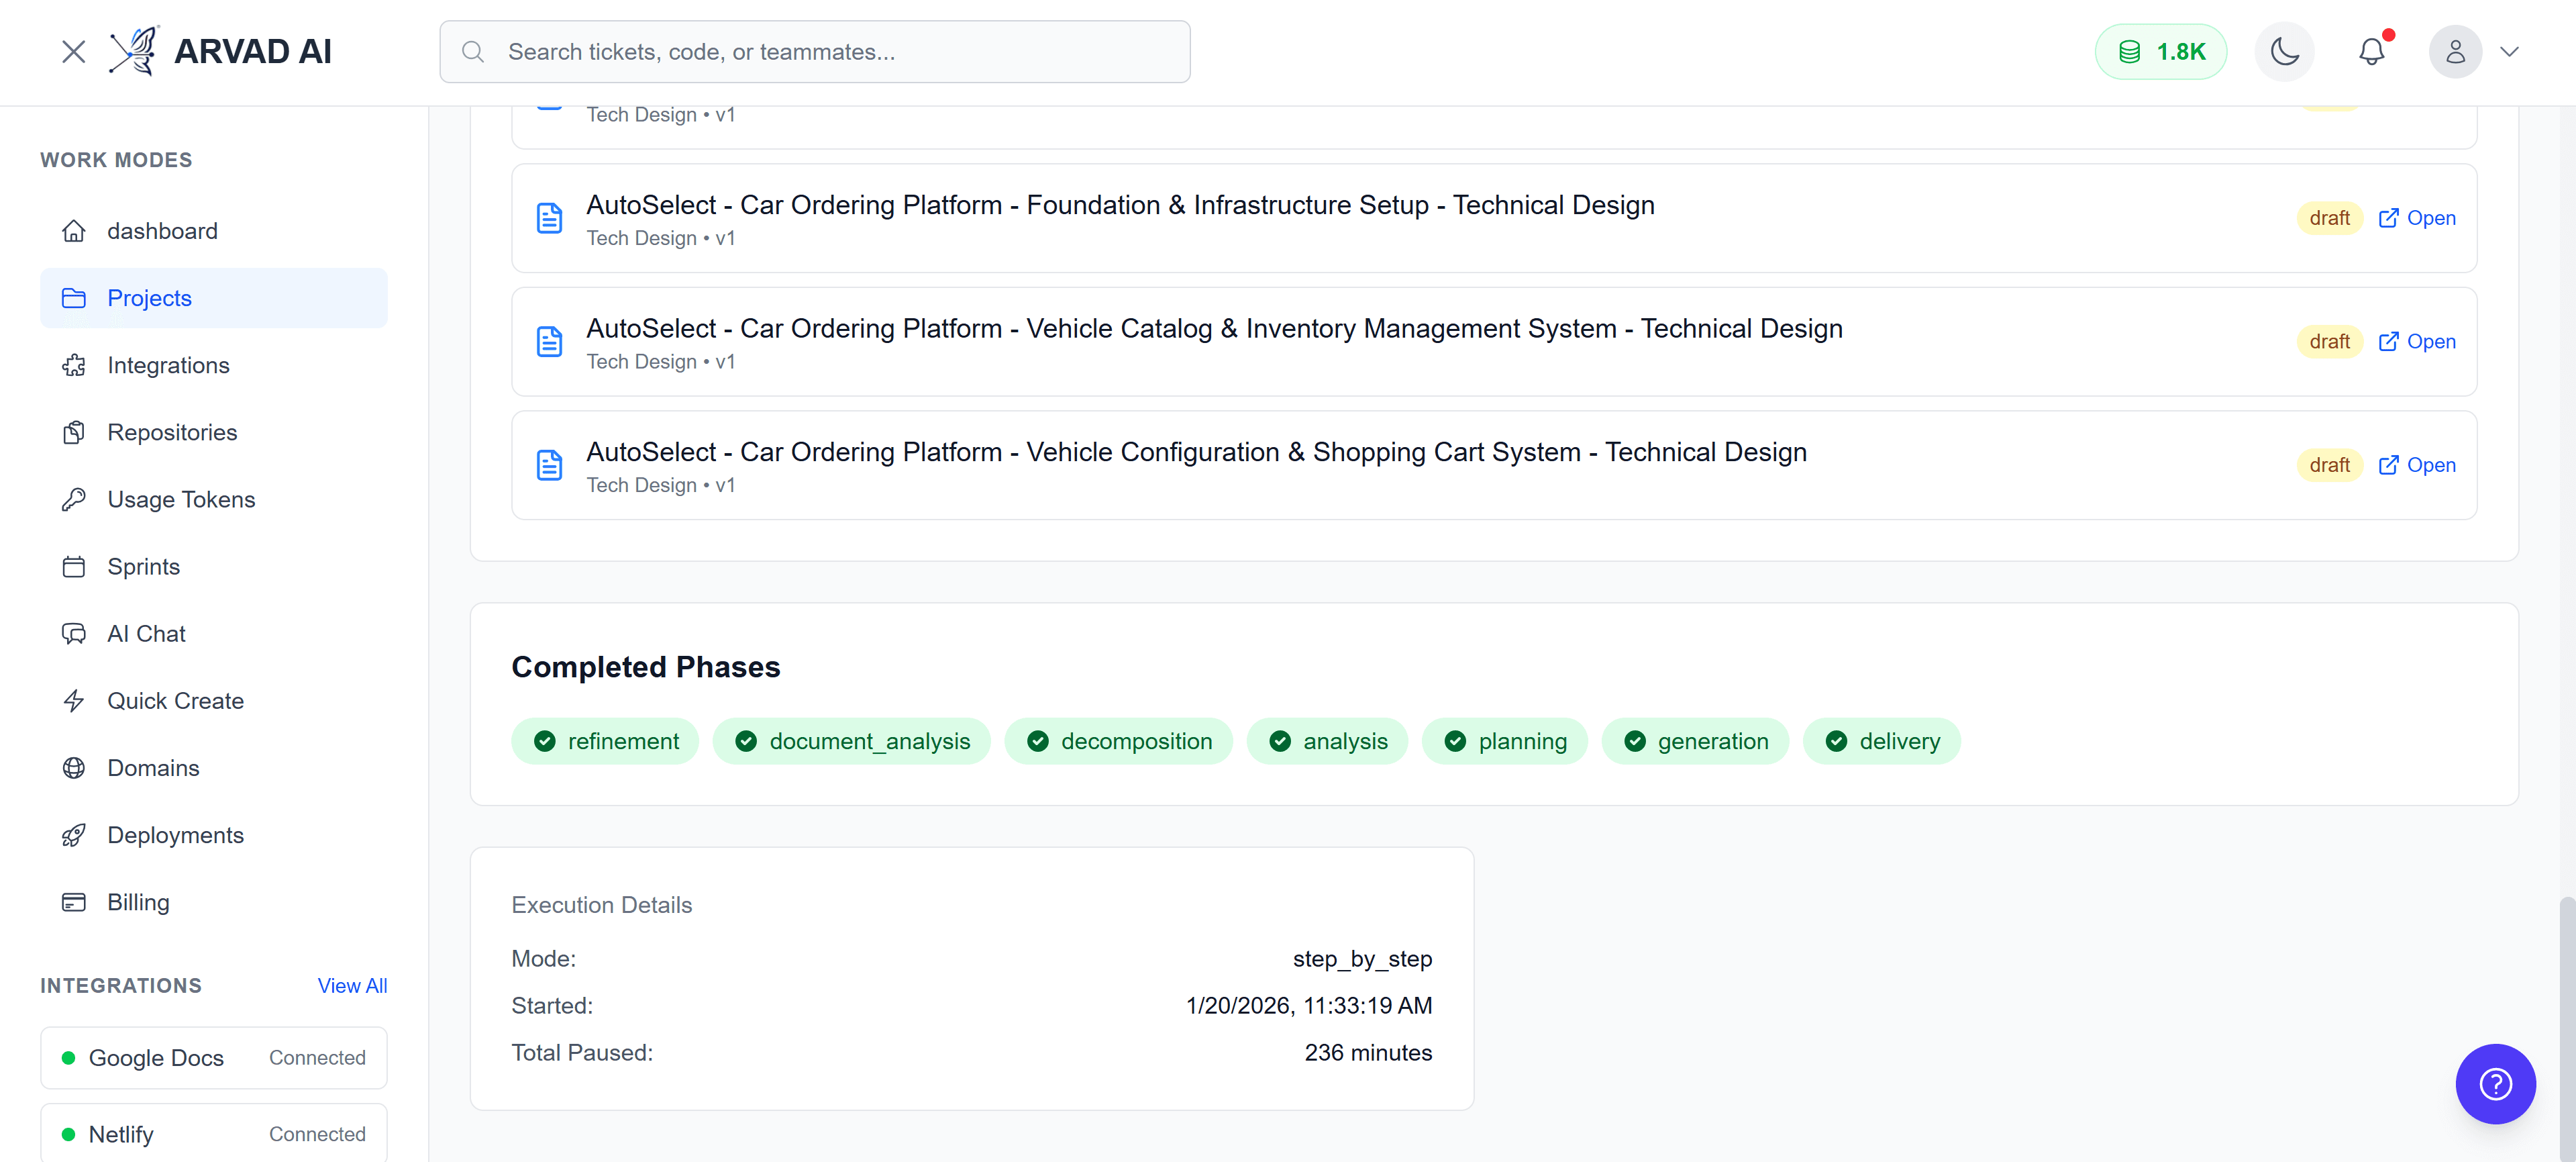Expand the account dropdown chevron
This screenshot has height=1162, width=2576.
(2511, 51)
